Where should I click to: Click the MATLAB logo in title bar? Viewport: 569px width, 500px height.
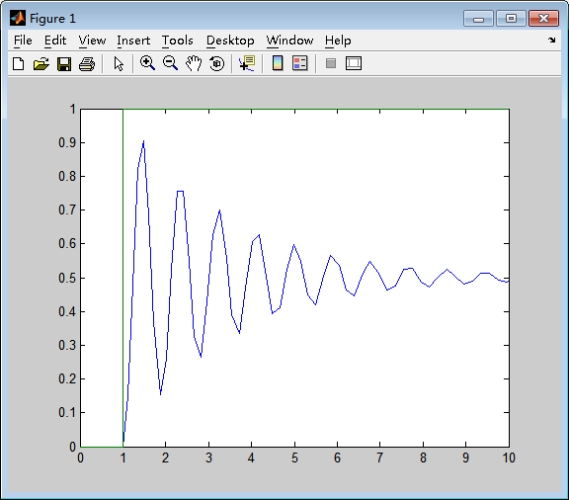click(17, 18)
